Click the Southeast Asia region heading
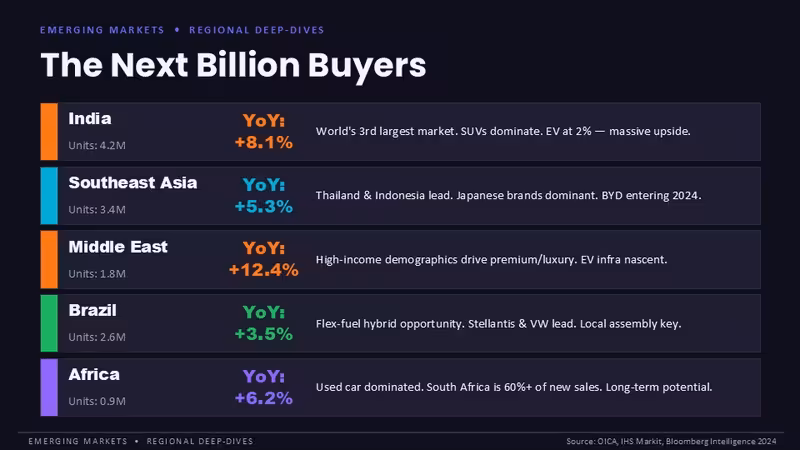This screenshot has height=450, width=800. [133, 183]
